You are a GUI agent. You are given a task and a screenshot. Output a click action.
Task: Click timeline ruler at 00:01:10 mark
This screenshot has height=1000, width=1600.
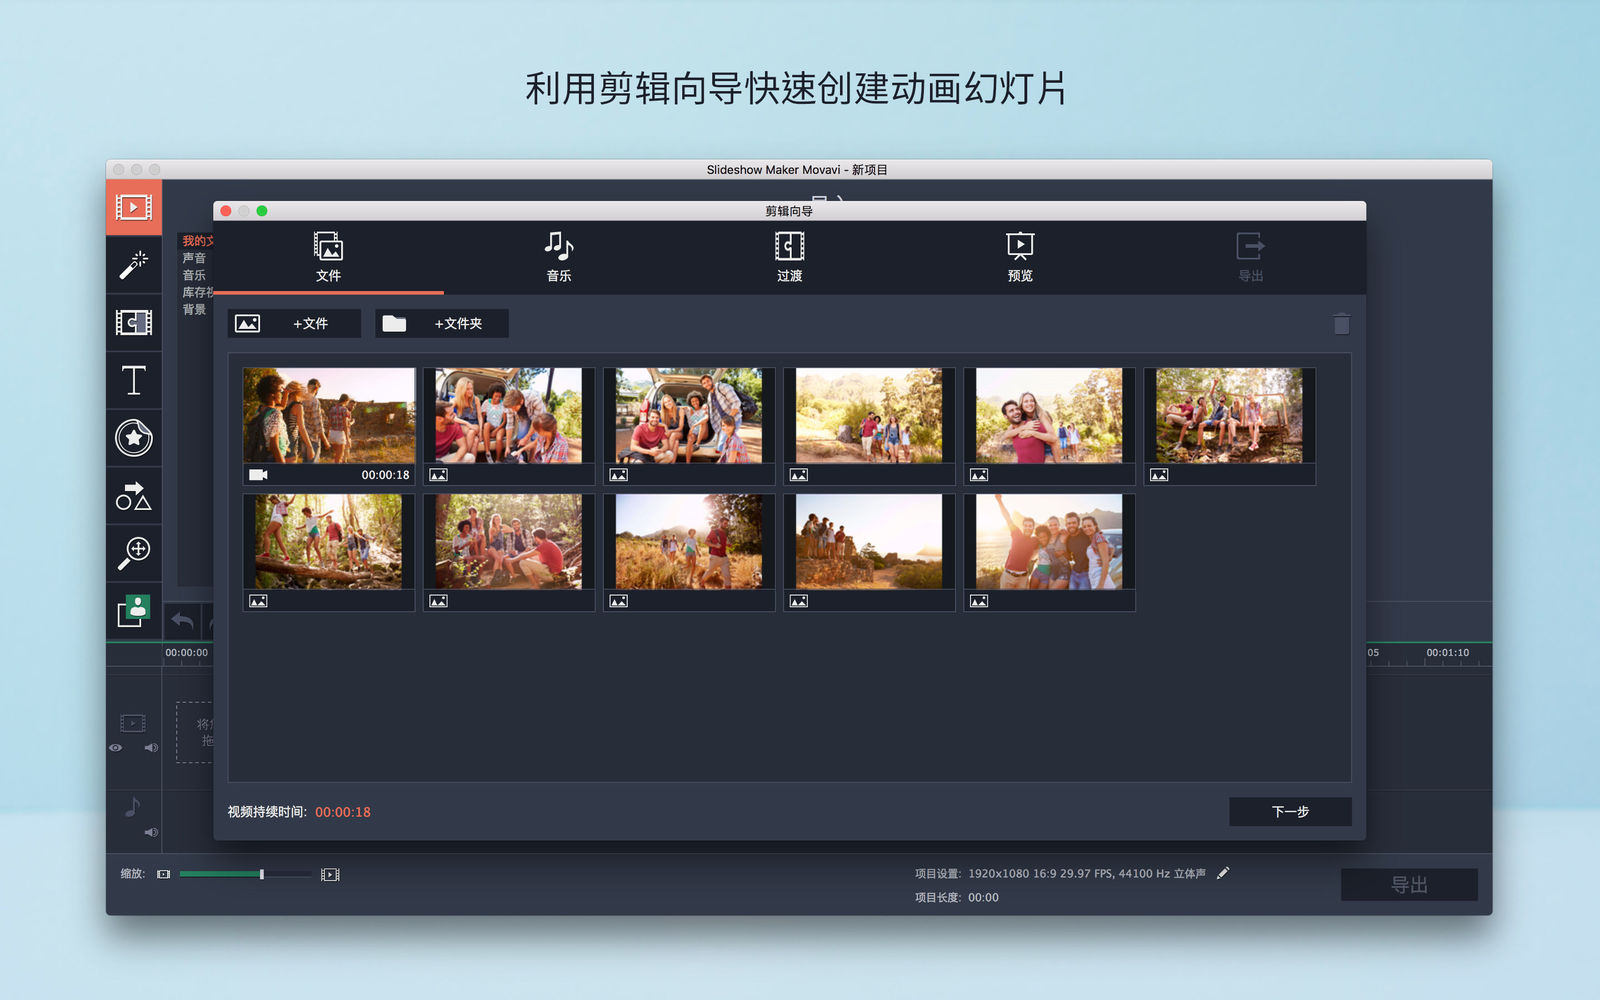[x=1447, y=653]
